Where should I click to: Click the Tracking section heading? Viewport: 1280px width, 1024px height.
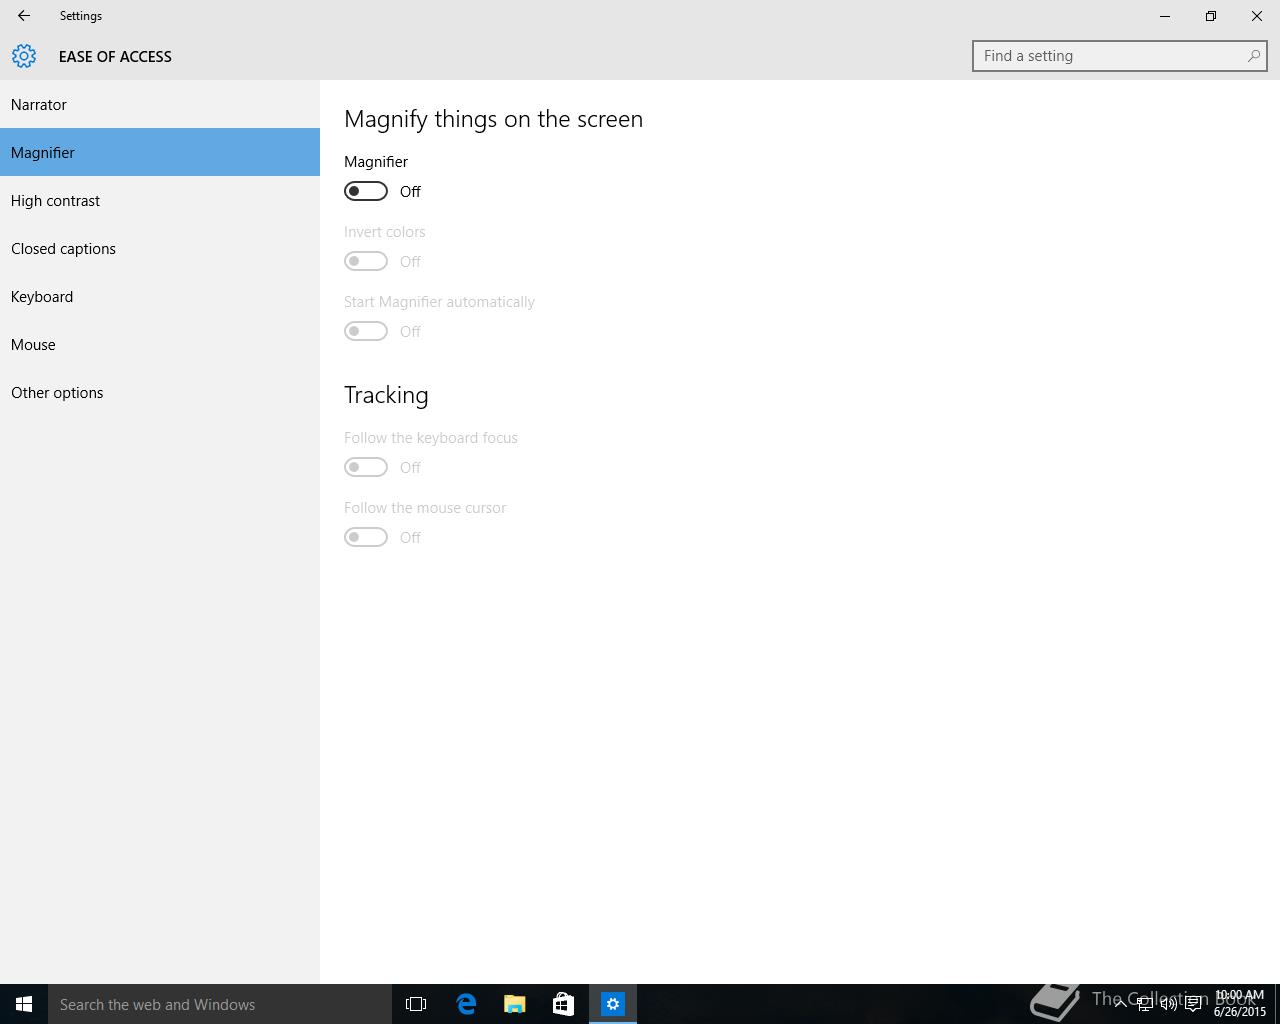click(x=386, y=395)
